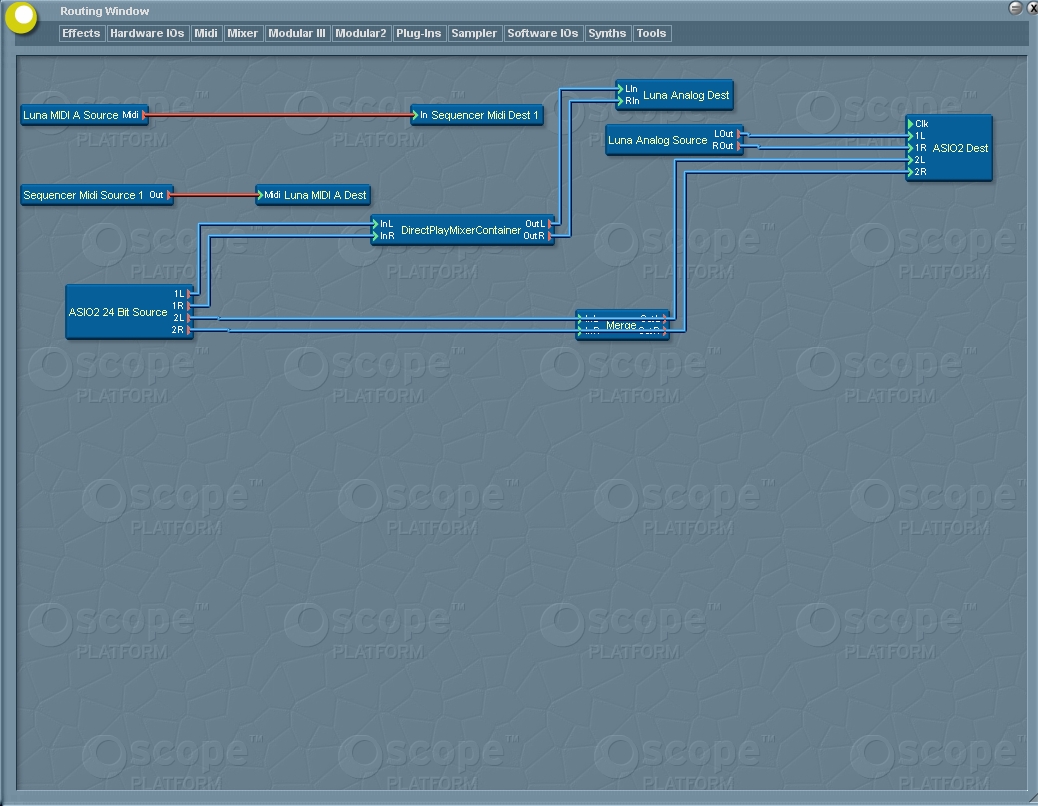This screenshot has width=1038, height=806.
Task: Click the 1L input port of ASIO2 Dest
Action: (x=911, y=136)
